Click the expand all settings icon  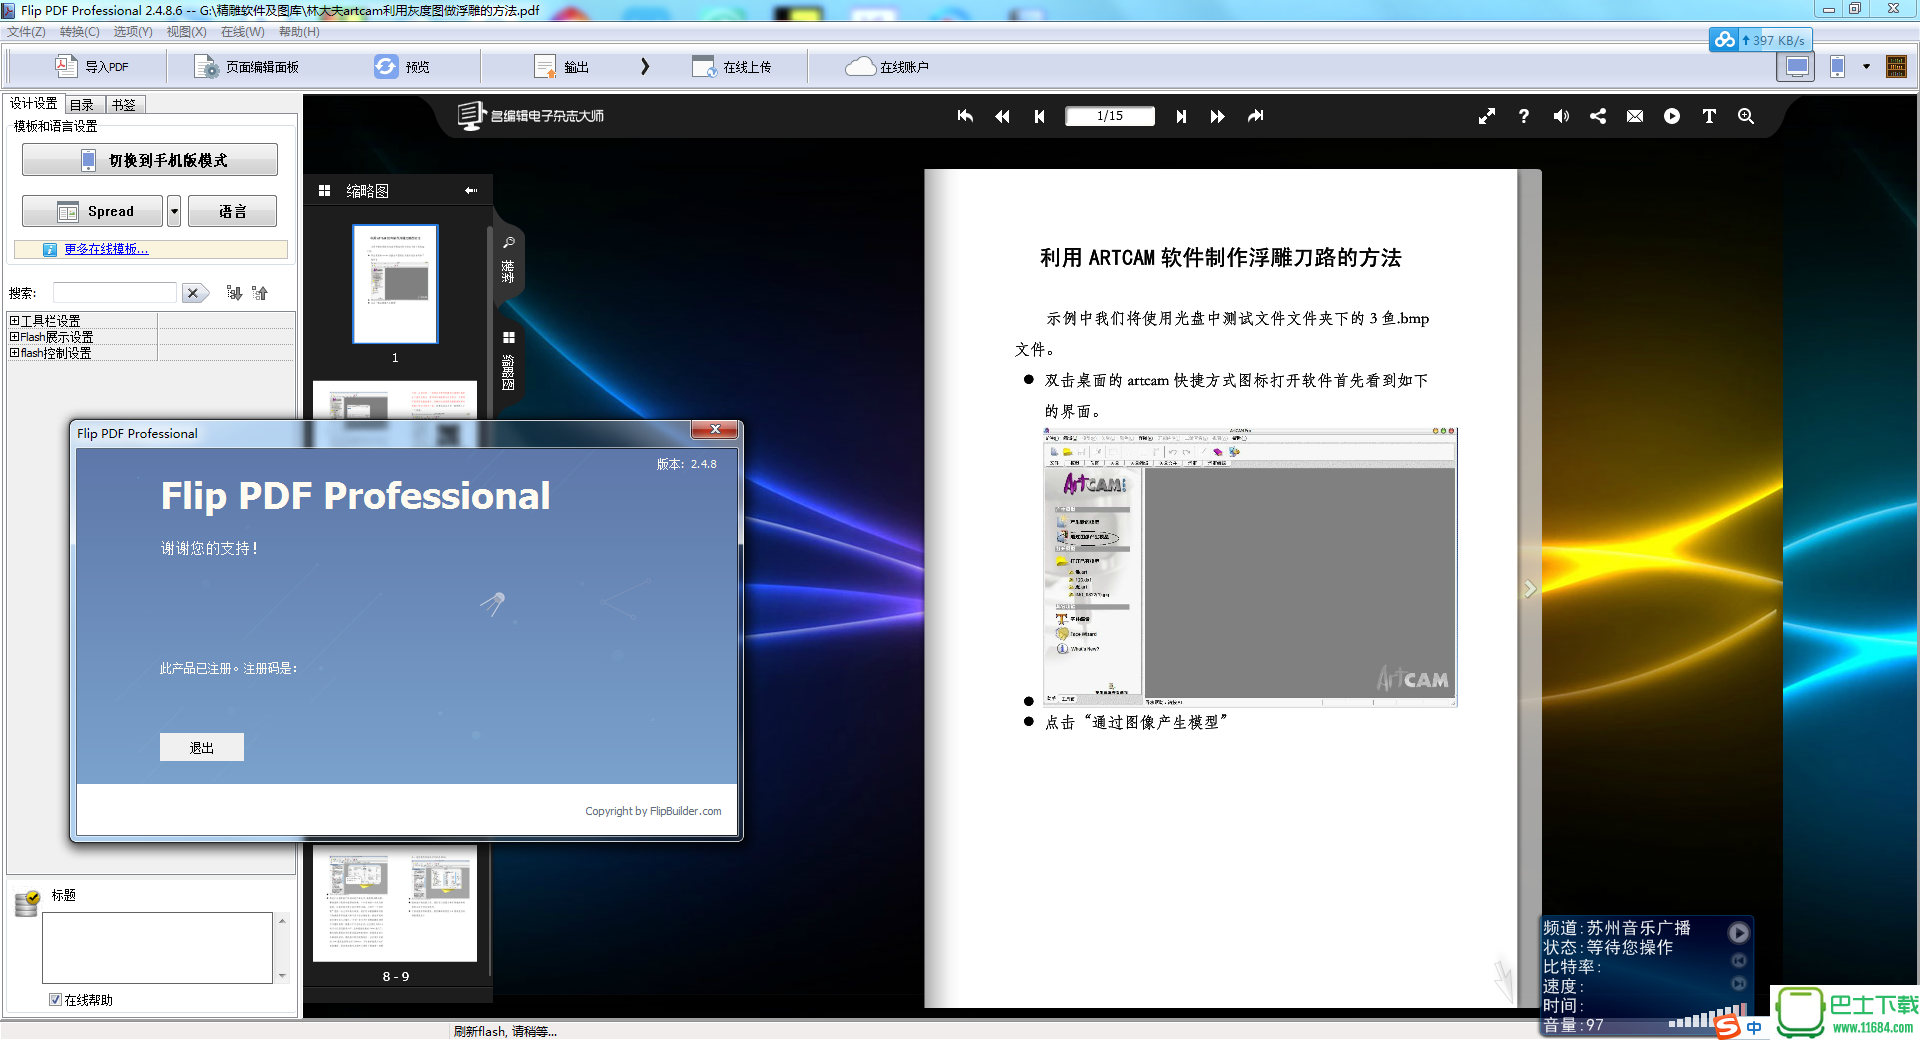click(x=234, y=293)
